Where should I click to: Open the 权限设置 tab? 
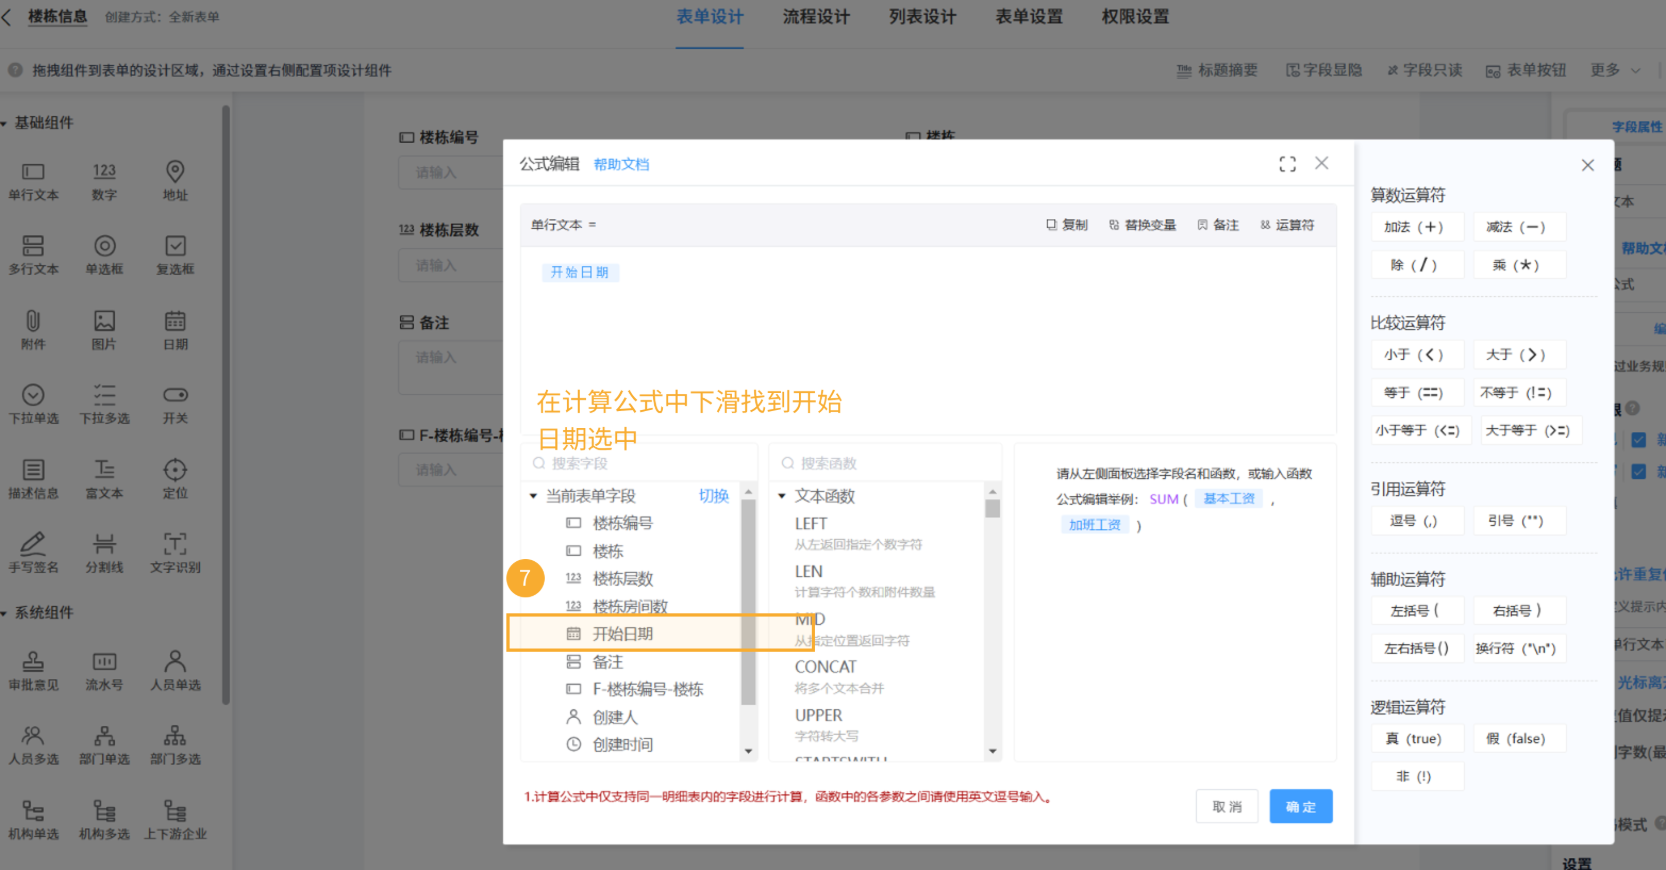1135,17
